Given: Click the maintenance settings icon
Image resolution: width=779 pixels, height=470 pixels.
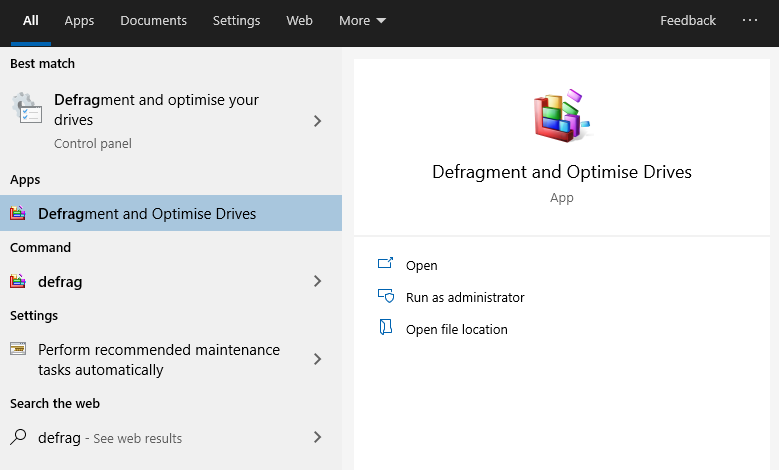Looking at the screenshot, I should pyautogui.click(x=18, y=349).
